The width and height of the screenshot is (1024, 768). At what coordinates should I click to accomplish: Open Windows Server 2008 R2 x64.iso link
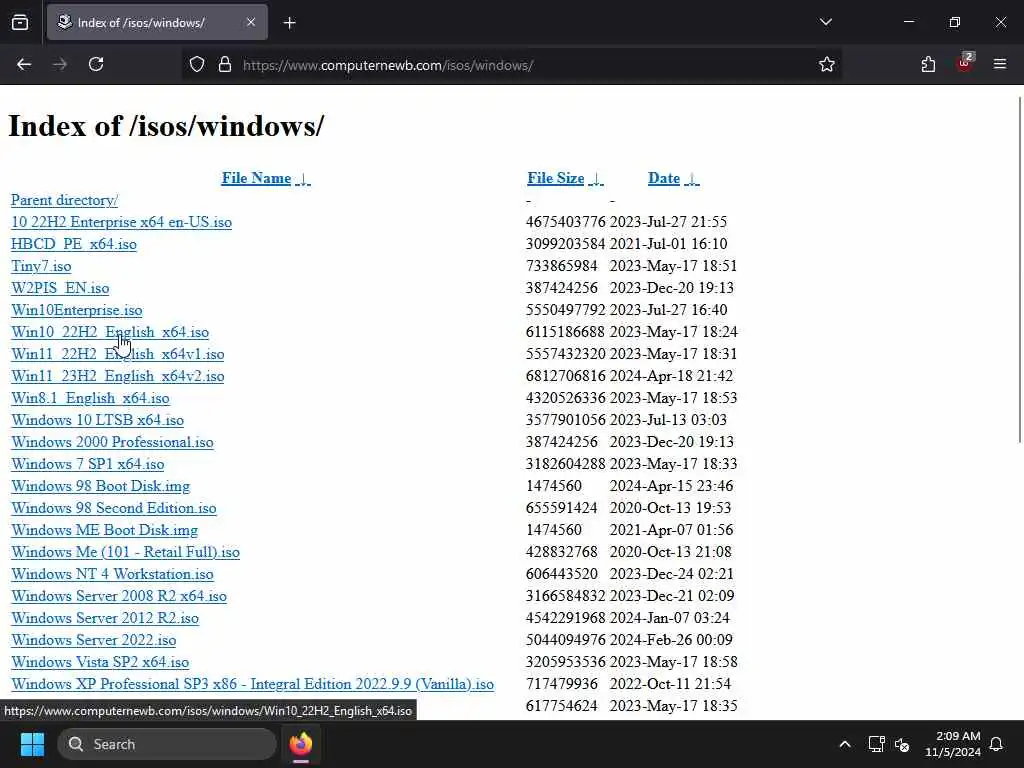point(119,596)
